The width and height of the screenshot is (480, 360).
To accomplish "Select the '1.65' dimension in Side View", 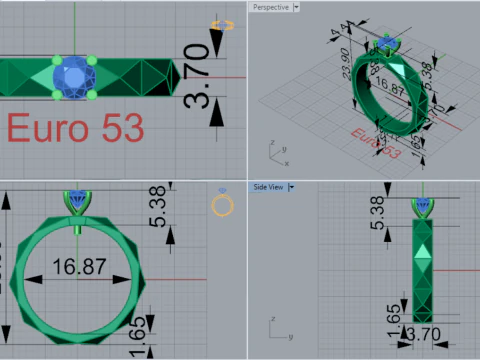I will (393, 320).
